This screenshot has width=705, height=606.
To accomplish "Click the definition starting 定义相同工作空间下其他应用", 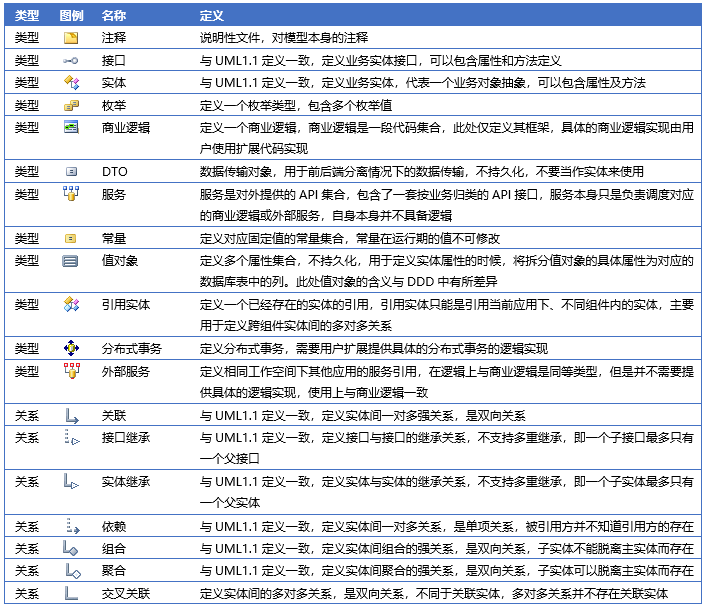I will (446, 382).
